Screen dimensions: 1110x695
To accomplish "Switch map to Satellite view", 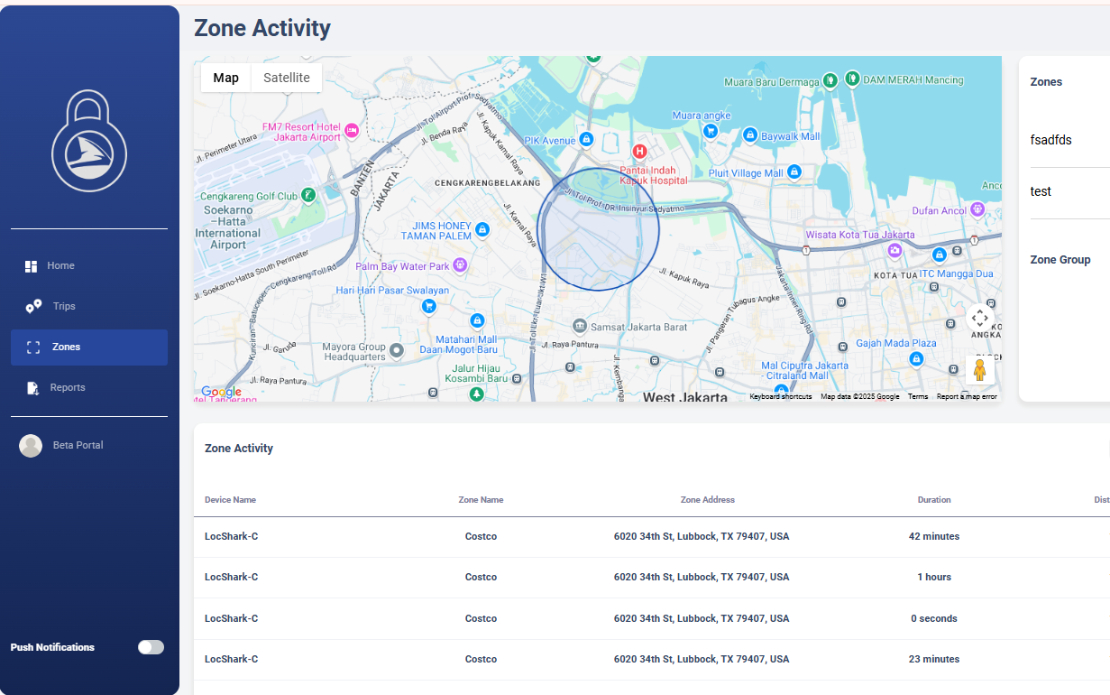I will tap(287, 78).
